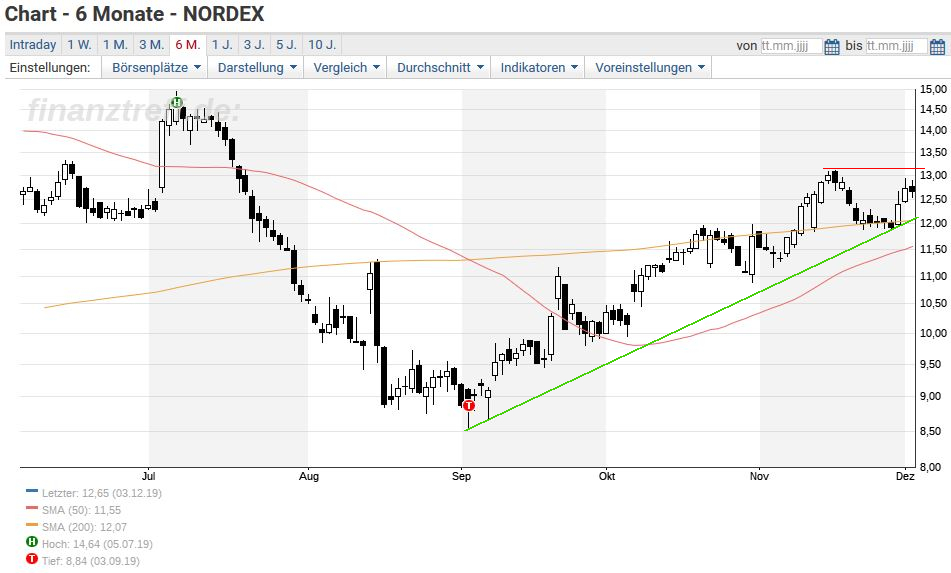This screenshot has width=951, height=573.
Task: Select the 1 M. timeframe tab
Action: point(115,45)
